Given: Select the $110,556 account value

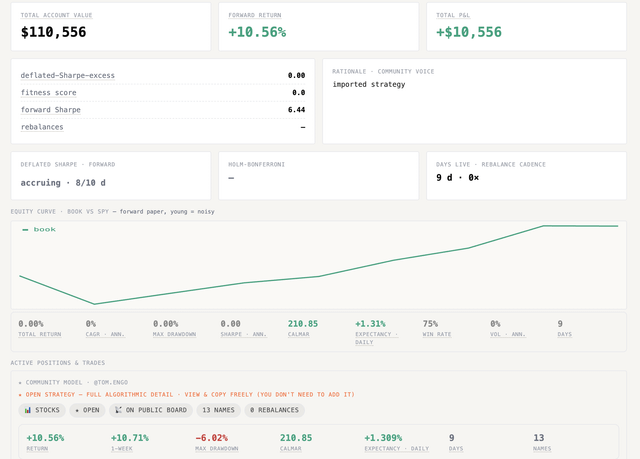Looking at the screenshot, I should pyautogui.click(x=53, y=32).
